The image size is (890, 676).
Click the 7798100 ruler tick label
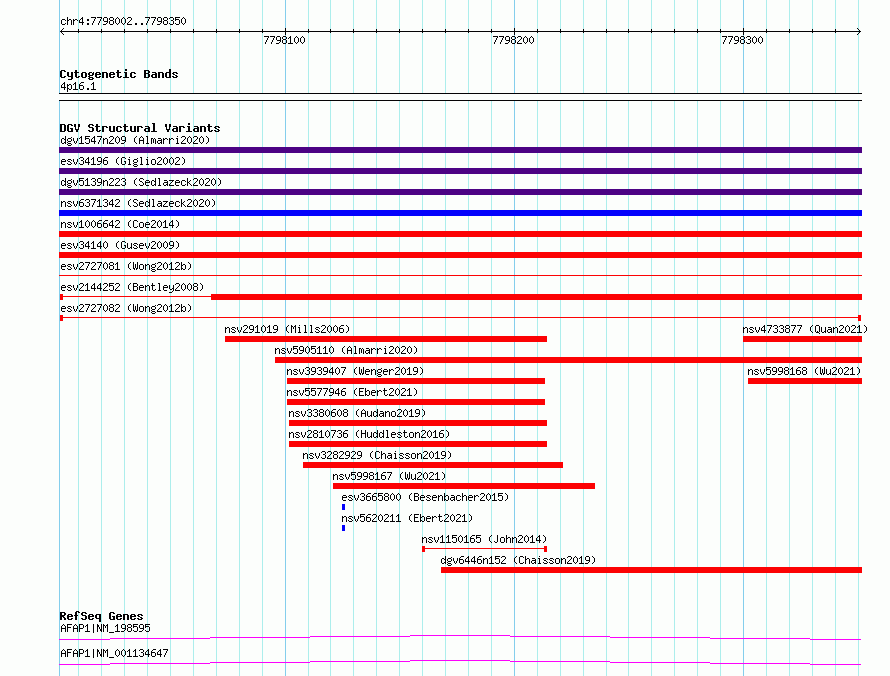(284, 40)
